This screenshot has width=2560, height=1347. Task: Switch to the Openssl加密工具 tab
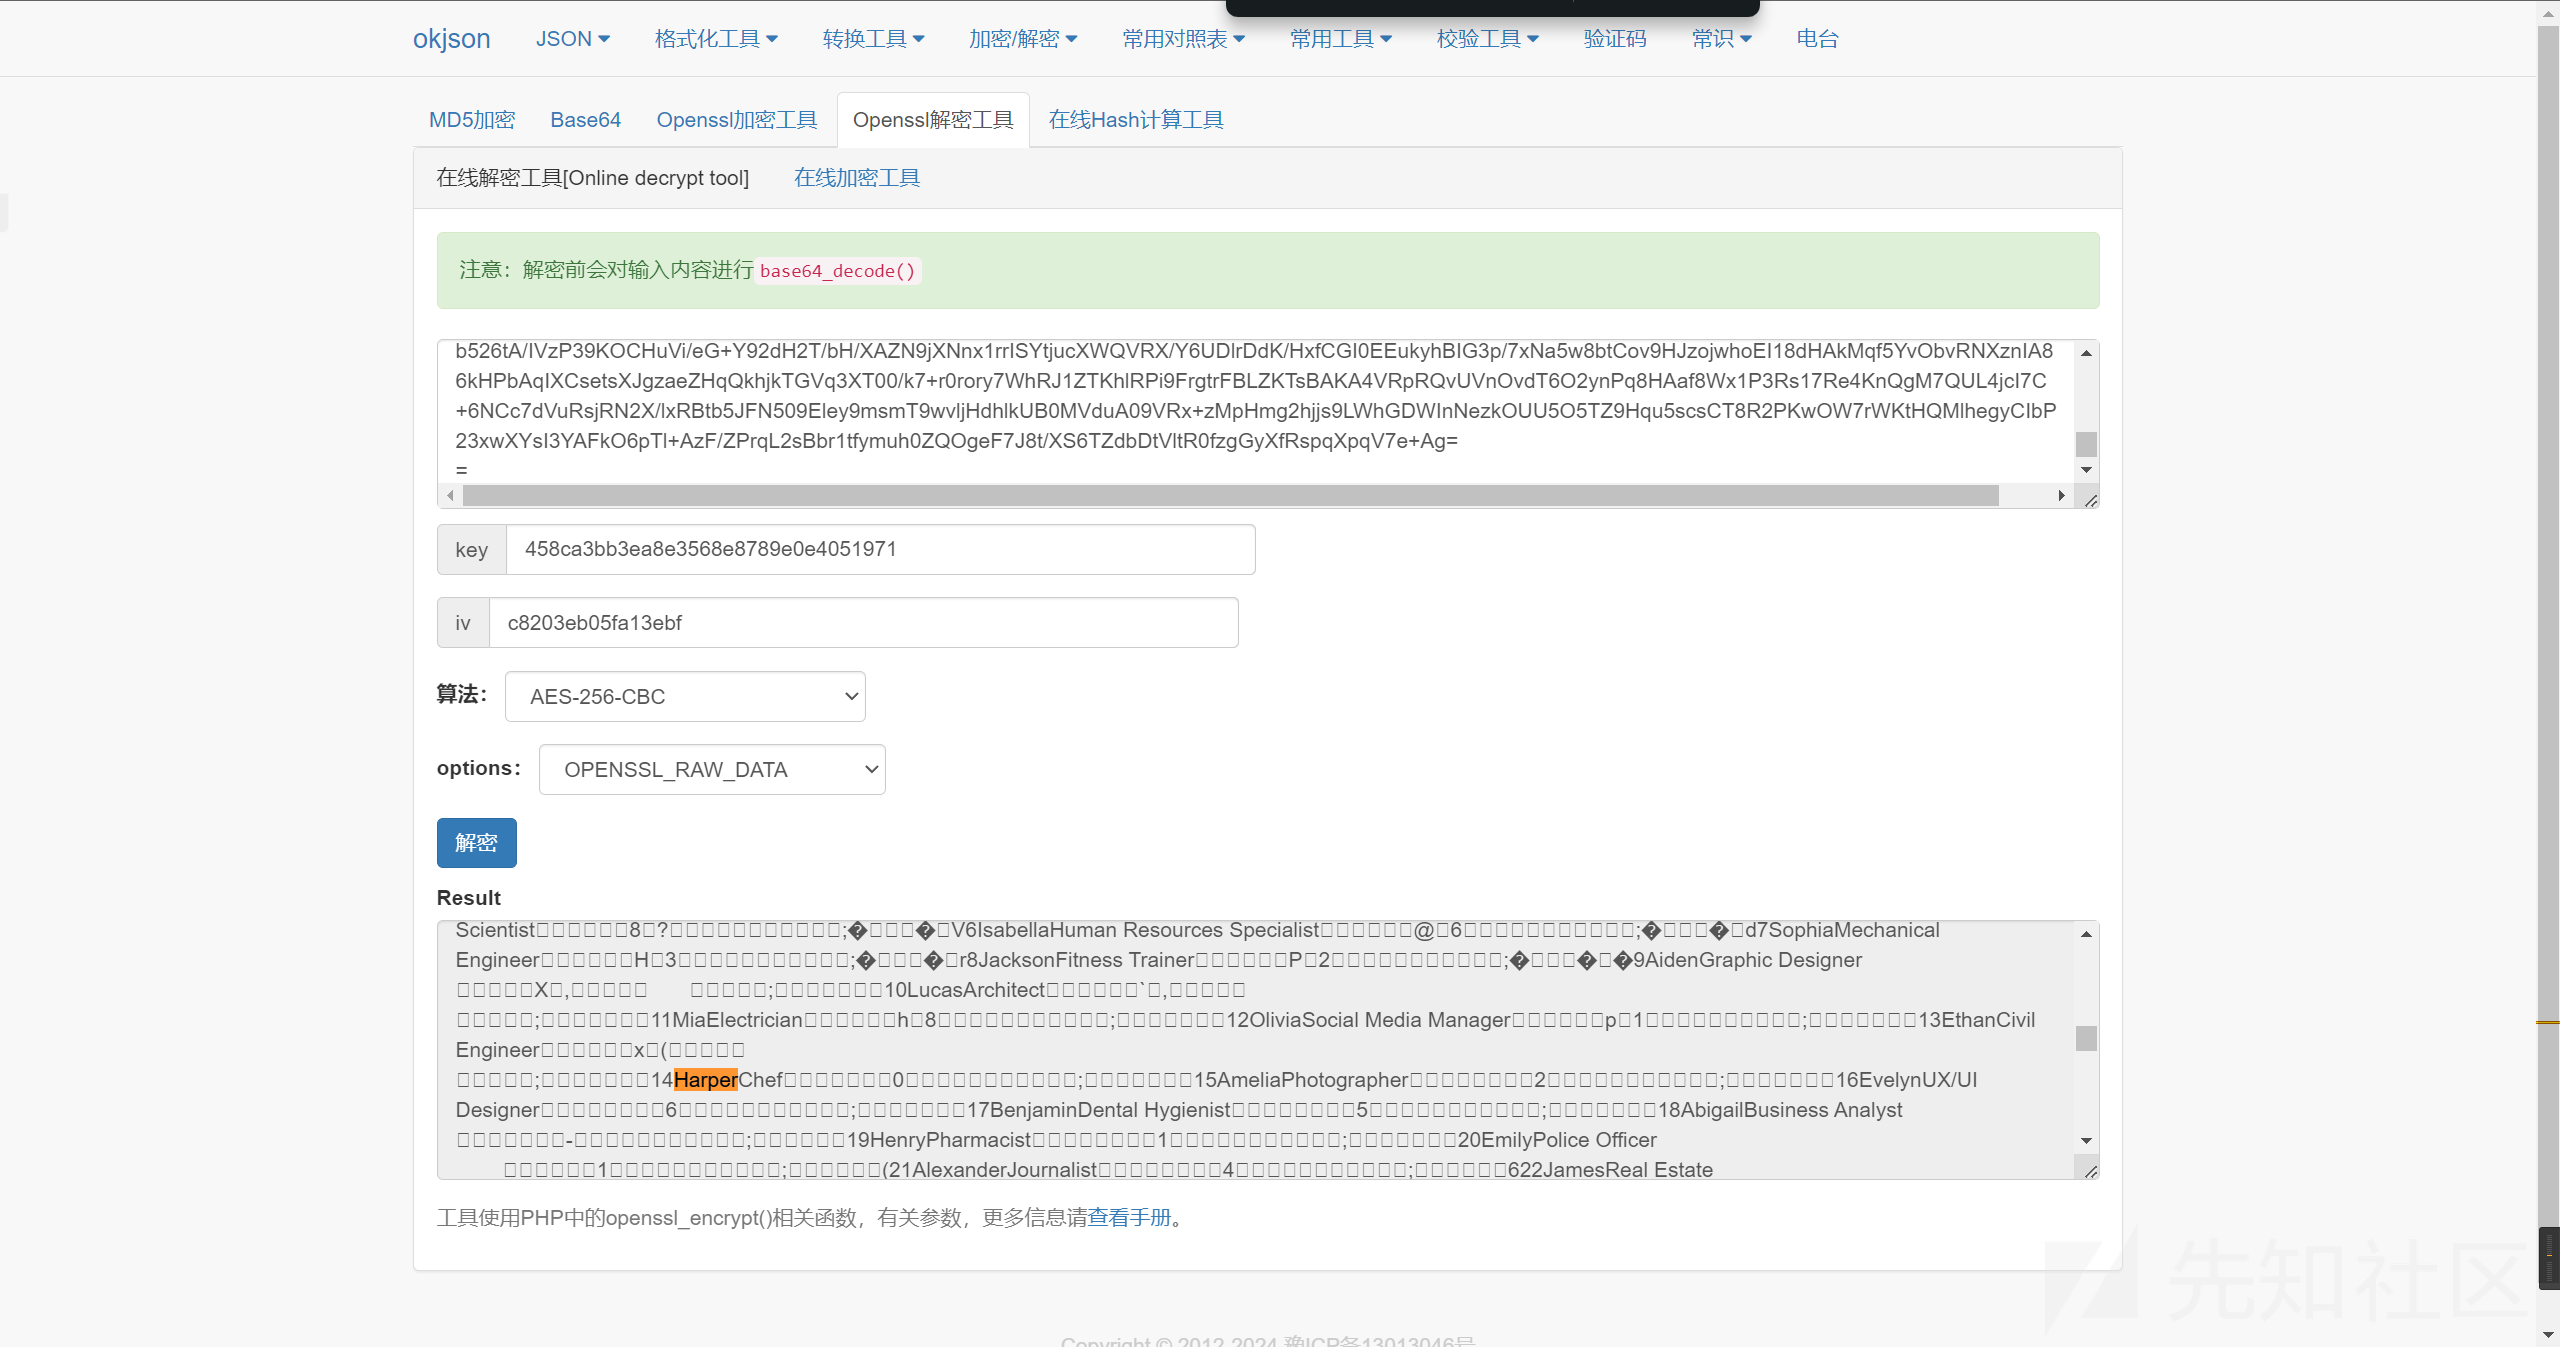(x=737, y=120)
